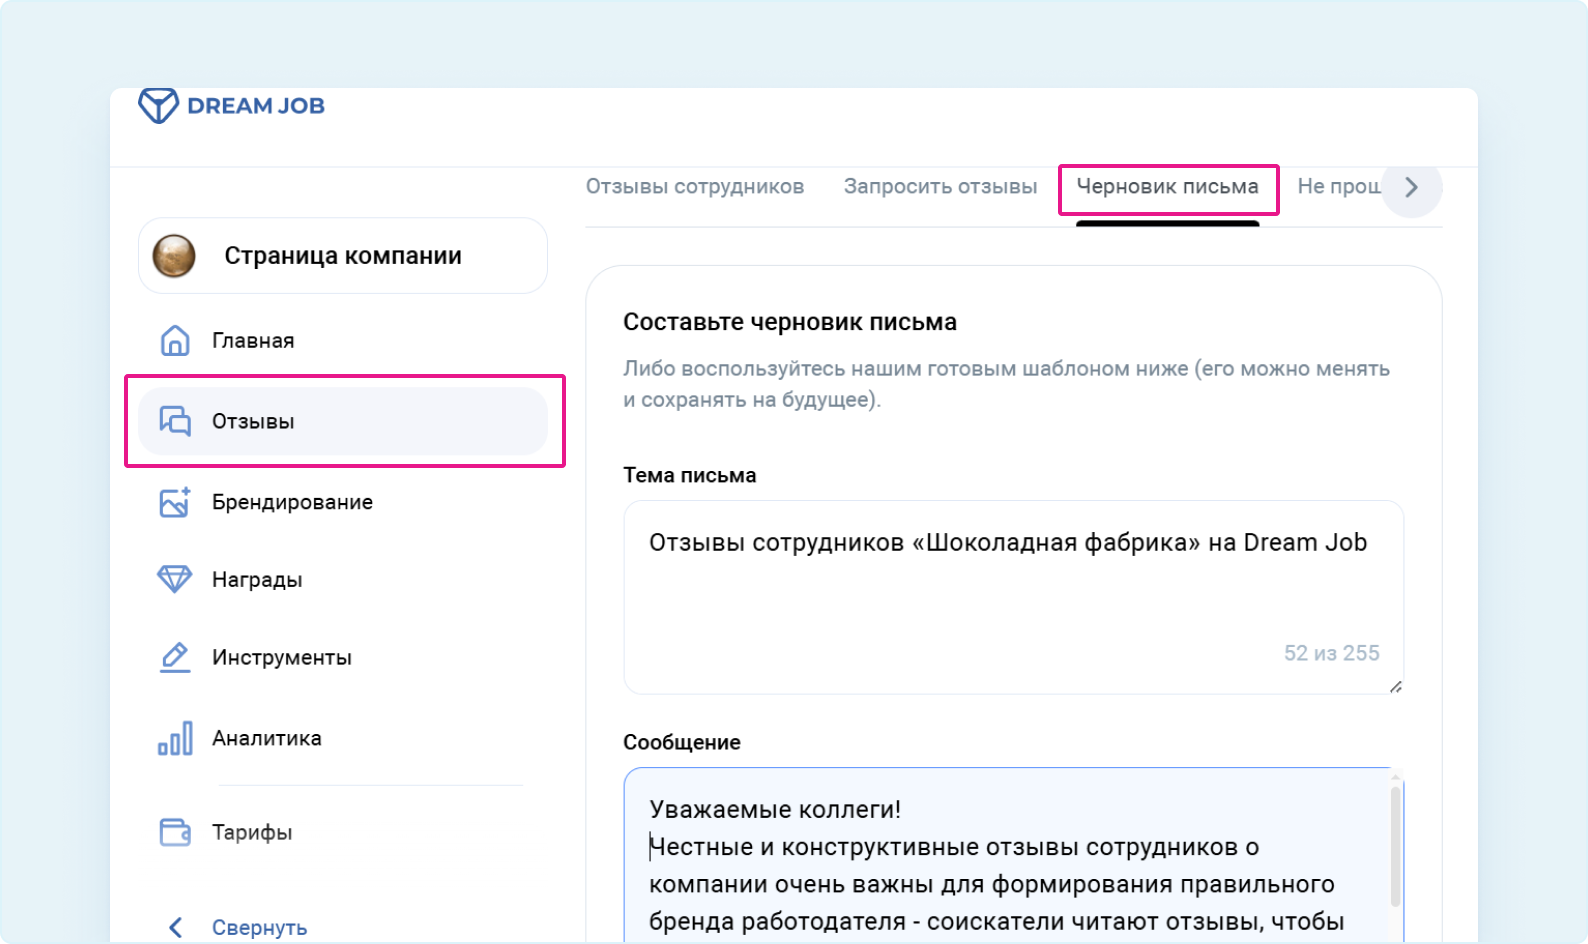Open the Страница компании selector
Screen dimensions: 1588x944
343,256
